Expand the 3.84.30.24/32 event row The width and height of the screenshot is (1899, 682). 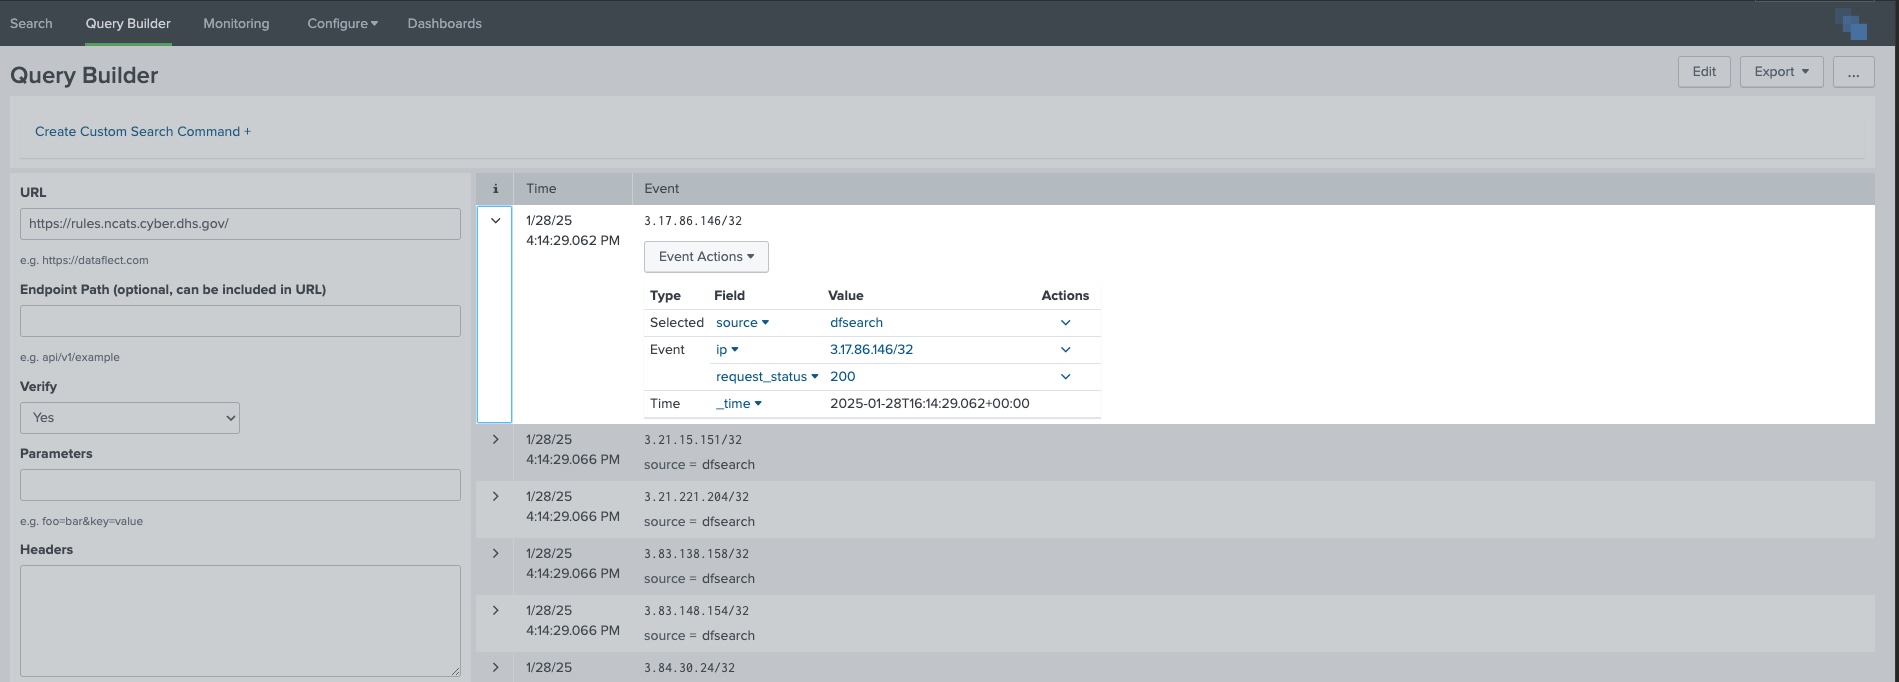(495, 667)
